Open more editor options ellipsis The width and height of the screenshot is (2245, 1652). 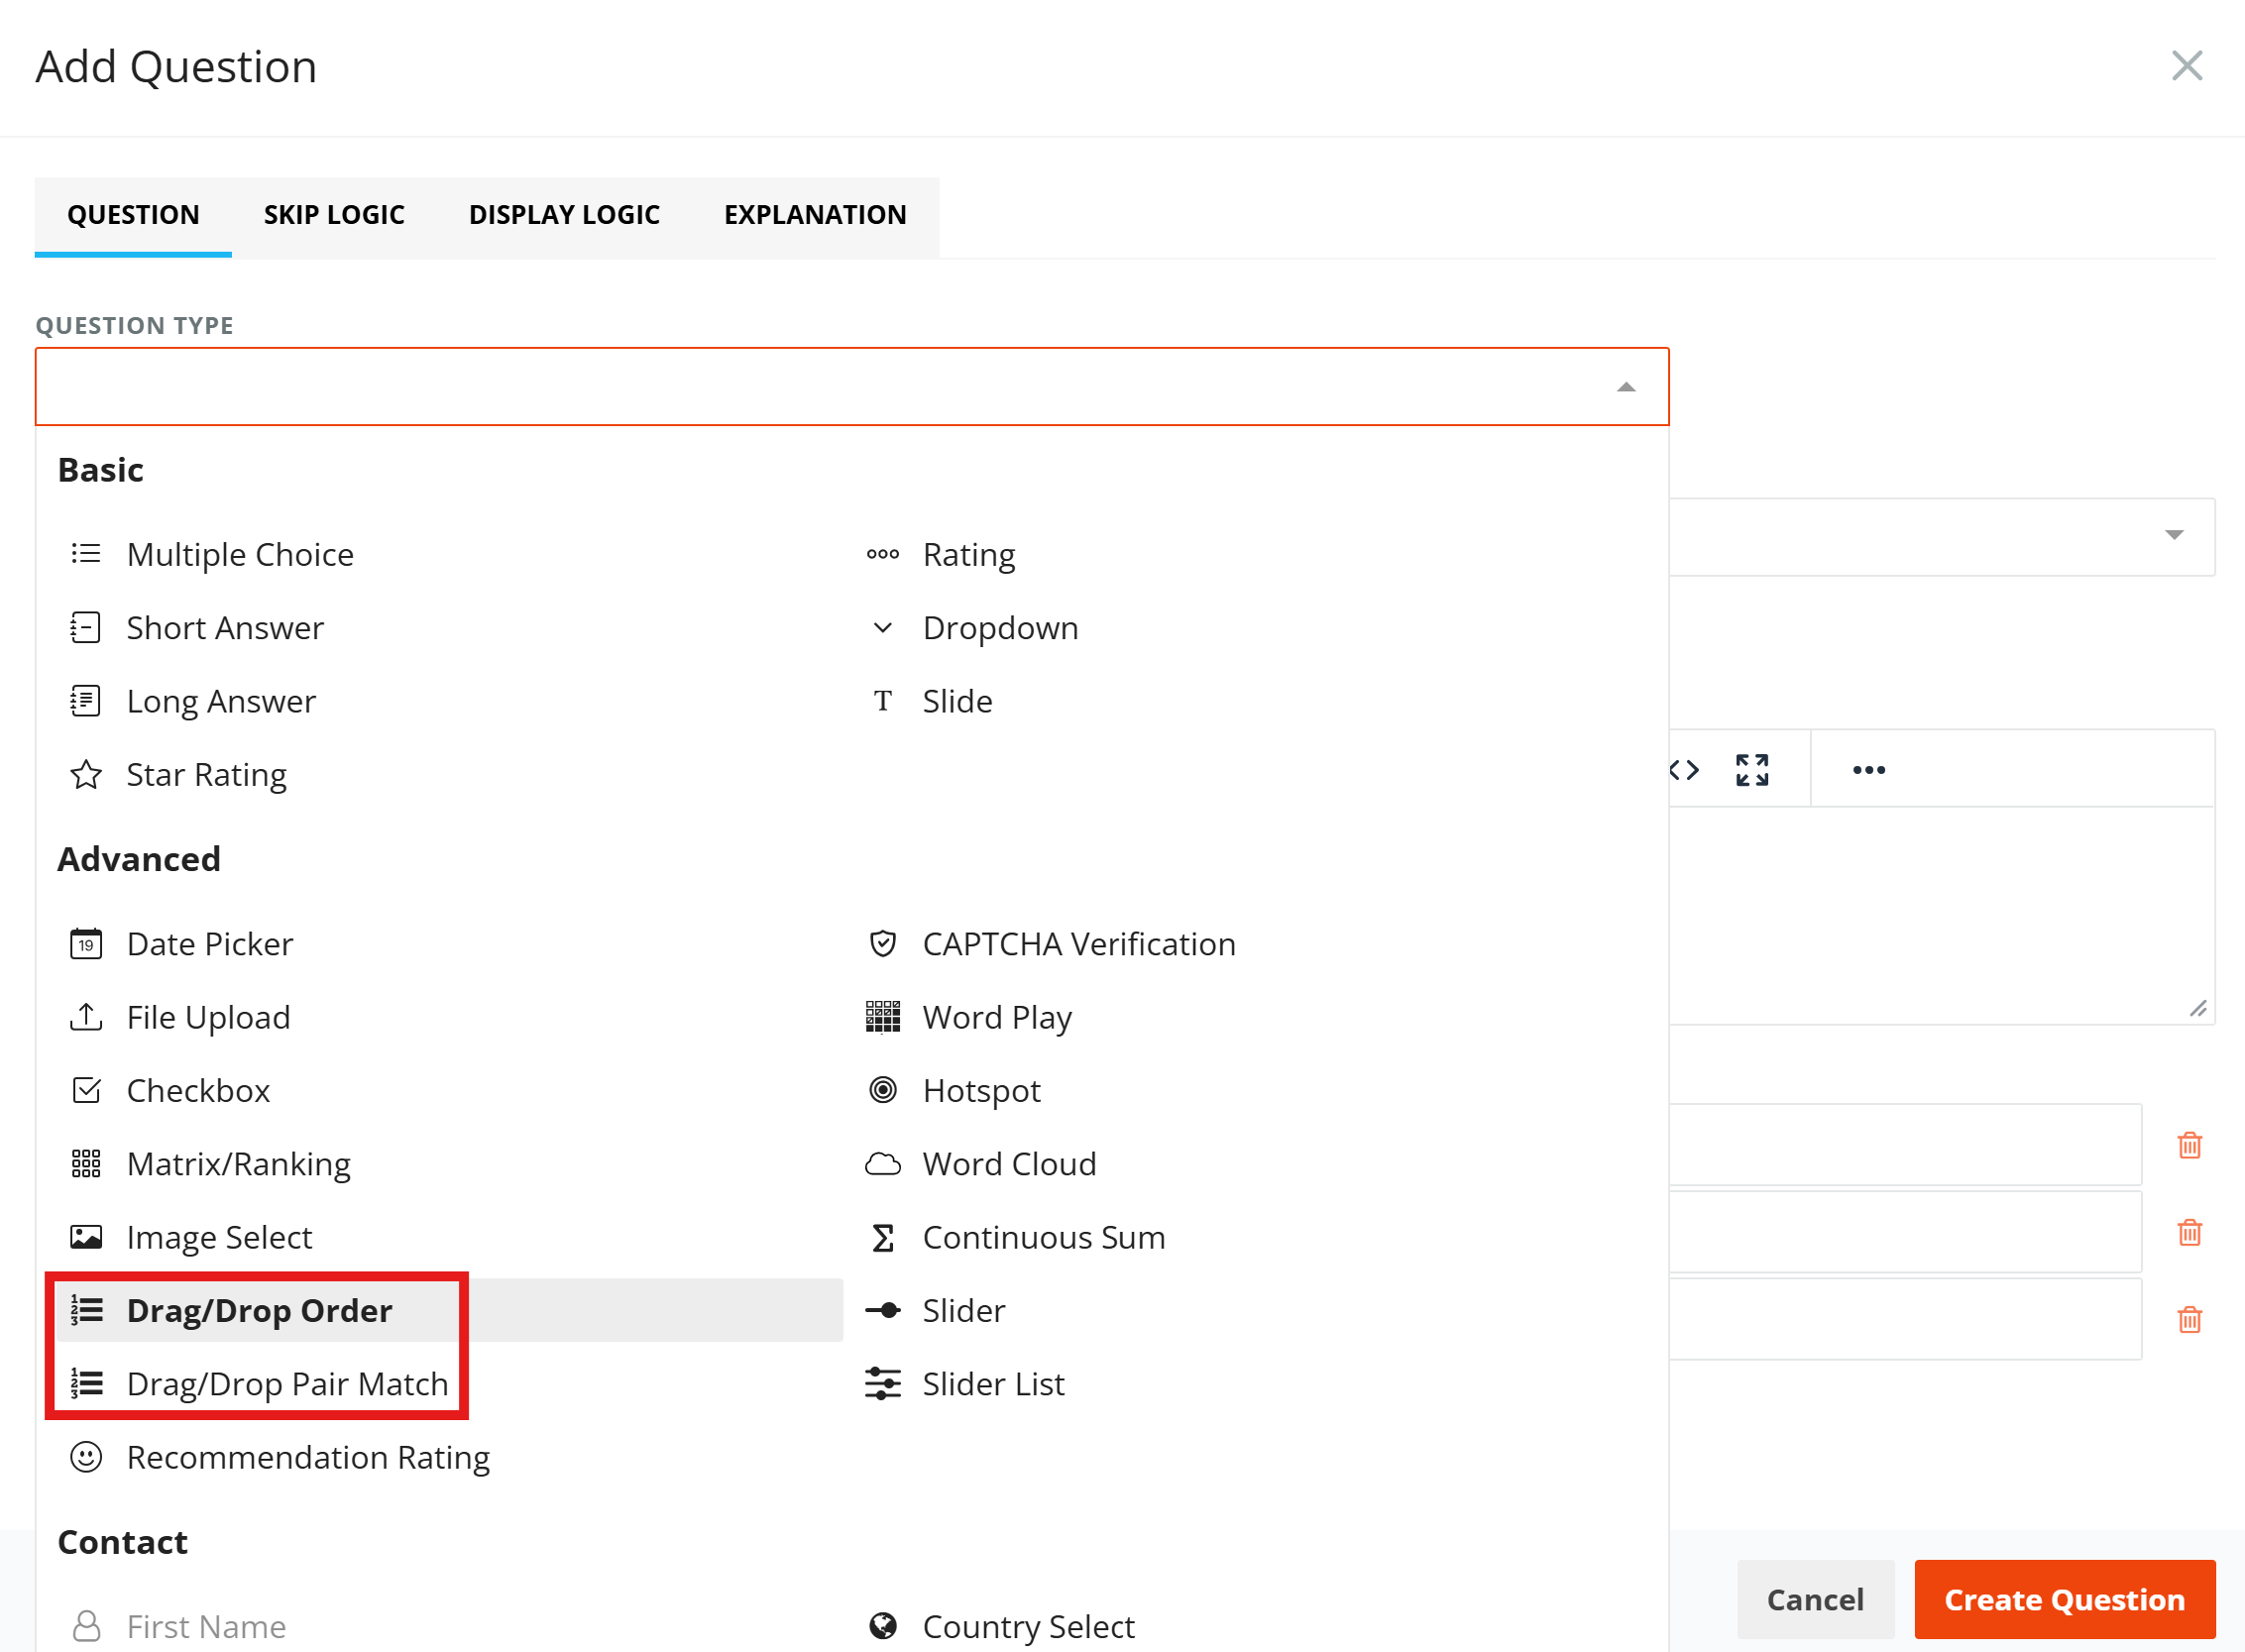pyautogui.click(x=1868, y=770)
